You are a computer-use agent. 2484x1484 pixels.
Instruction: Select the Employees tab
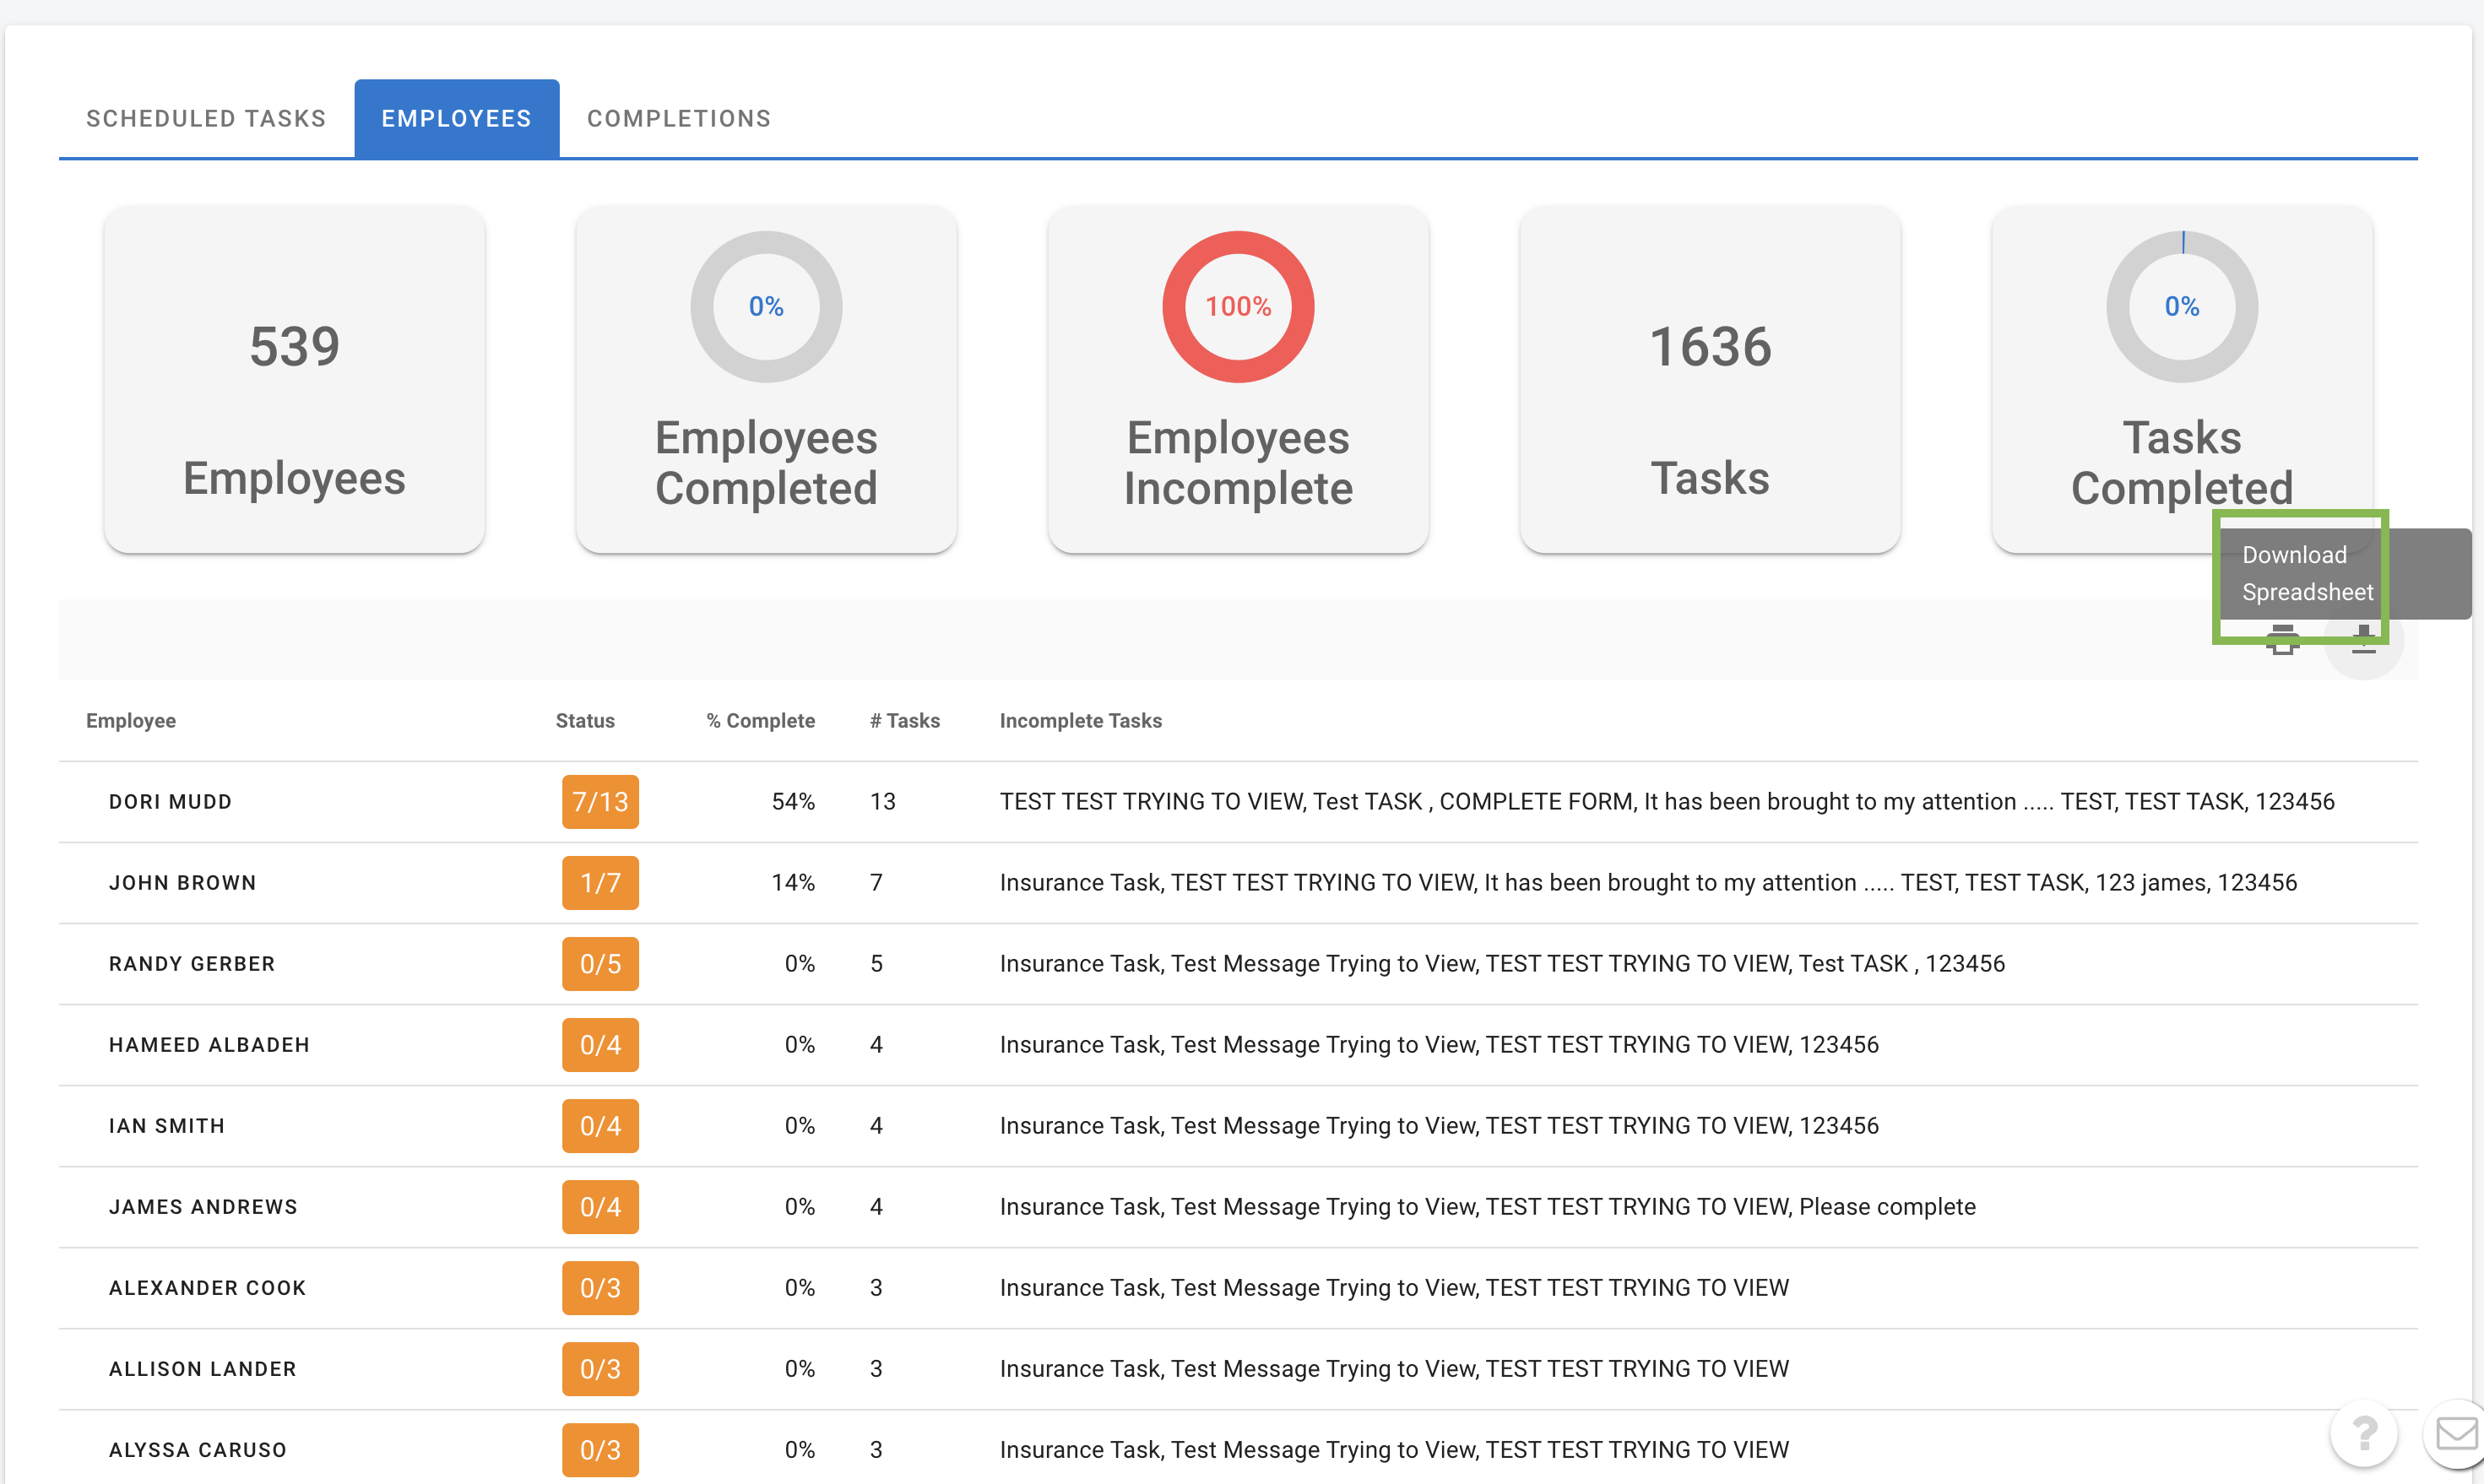(x=456, y=118)
